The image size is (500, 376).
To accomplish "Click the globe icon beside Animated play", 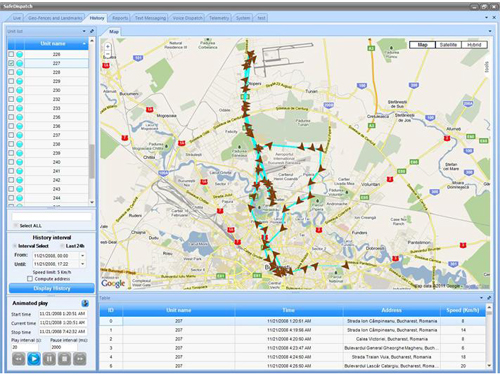I will pyautogui.click(x=85, y=303).
